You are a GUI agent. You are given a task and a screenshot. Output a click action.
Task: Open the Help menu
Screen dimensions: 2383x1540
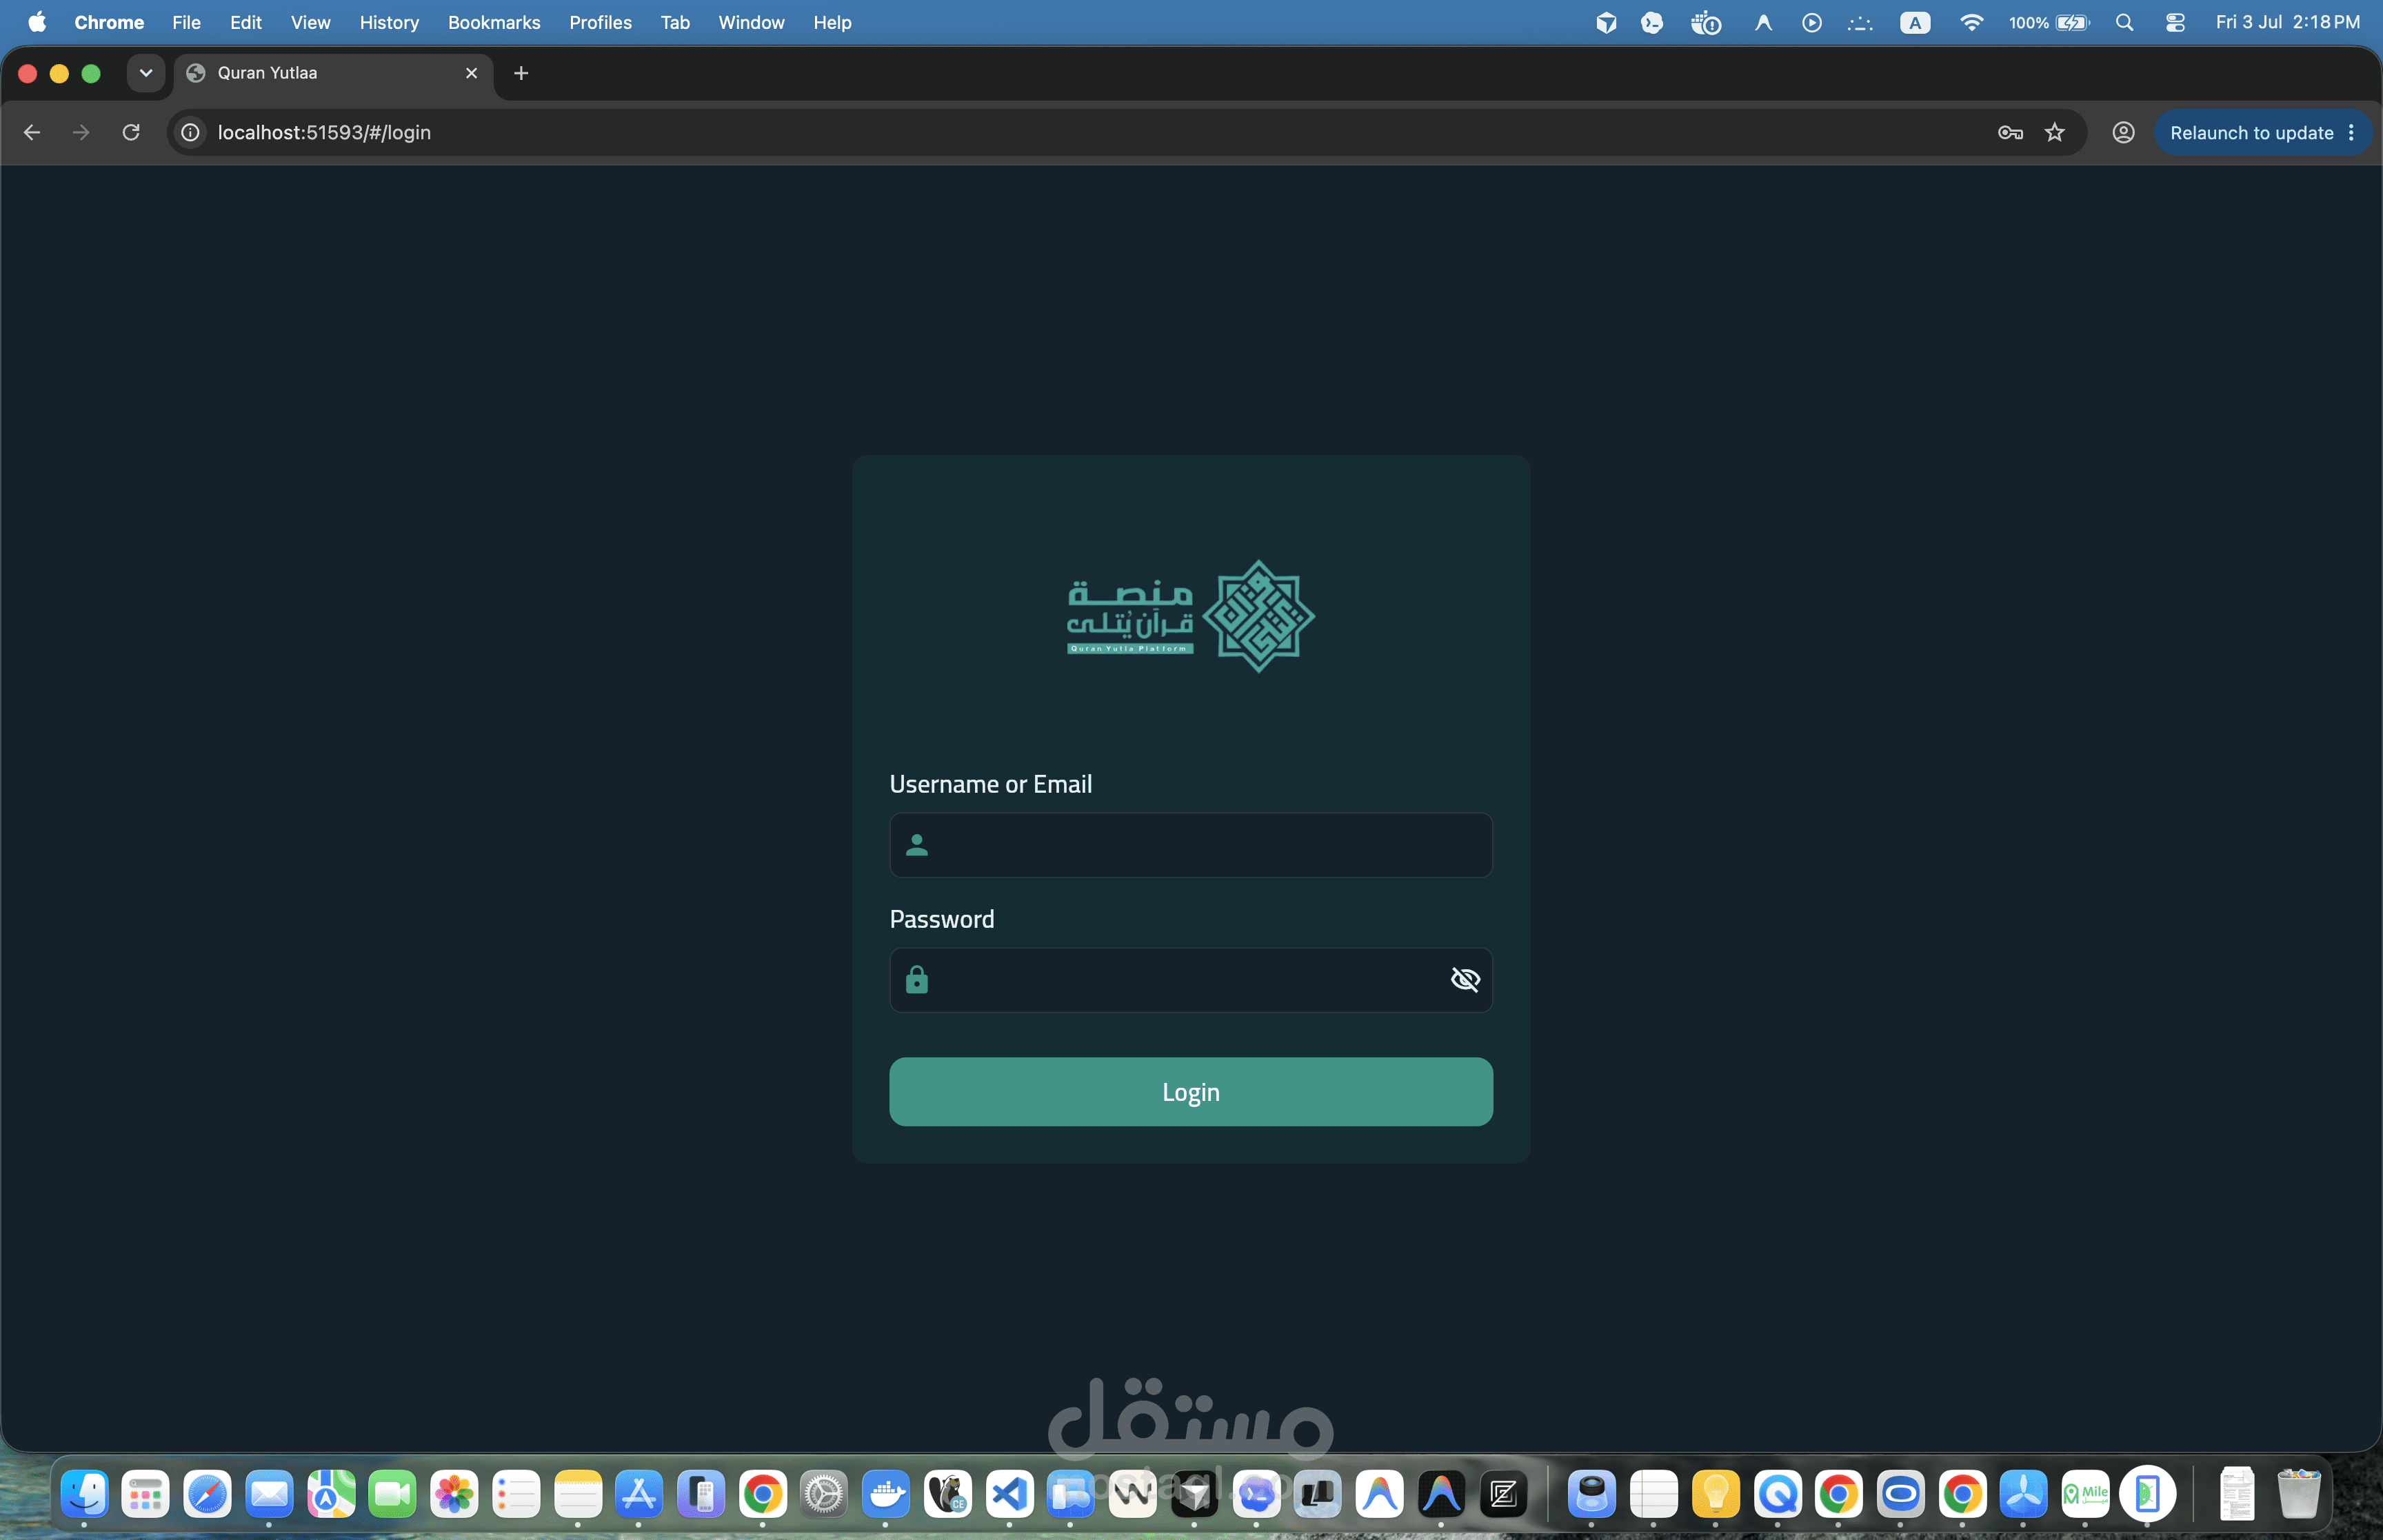pyautogui.click(x=832, y=22)
